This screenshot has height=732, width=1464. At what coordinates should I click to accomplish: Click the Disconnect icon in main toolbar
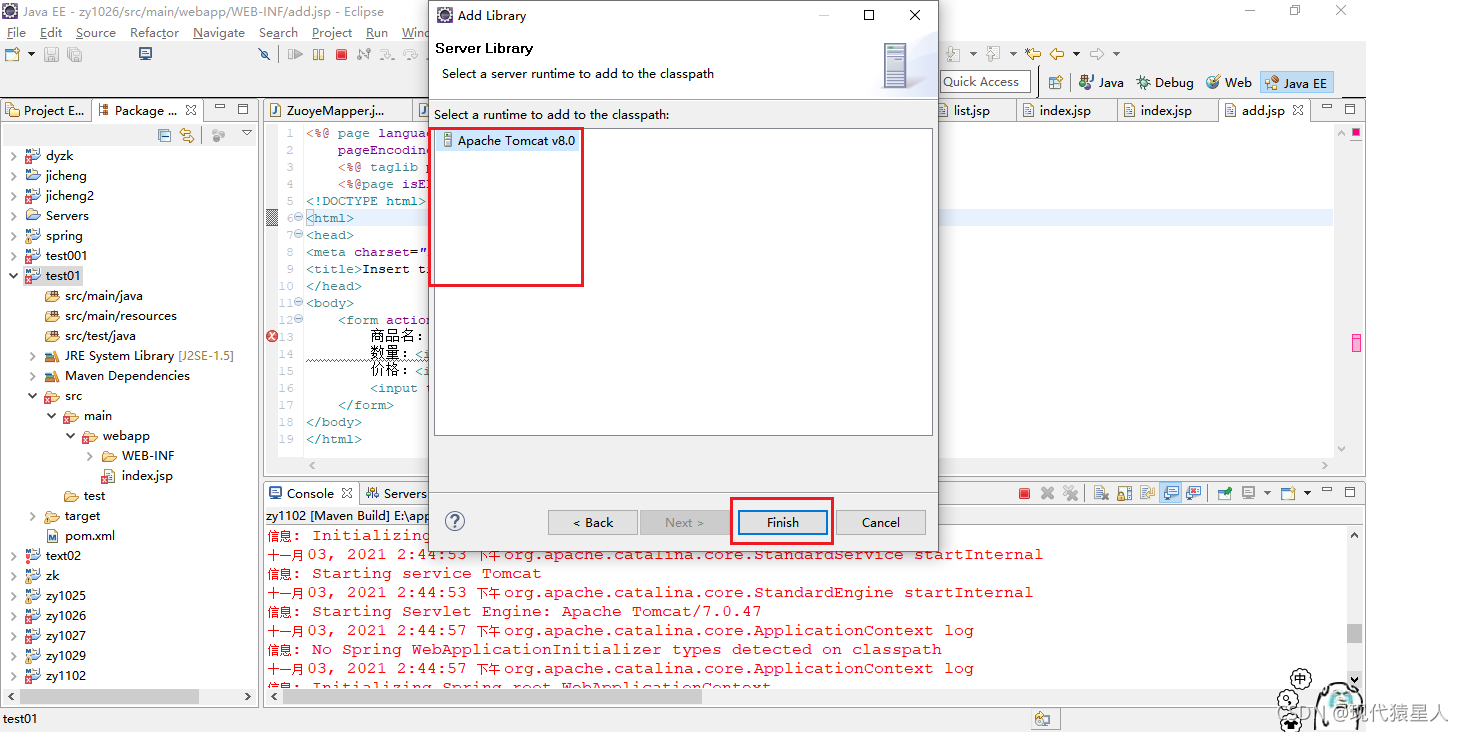364,54
